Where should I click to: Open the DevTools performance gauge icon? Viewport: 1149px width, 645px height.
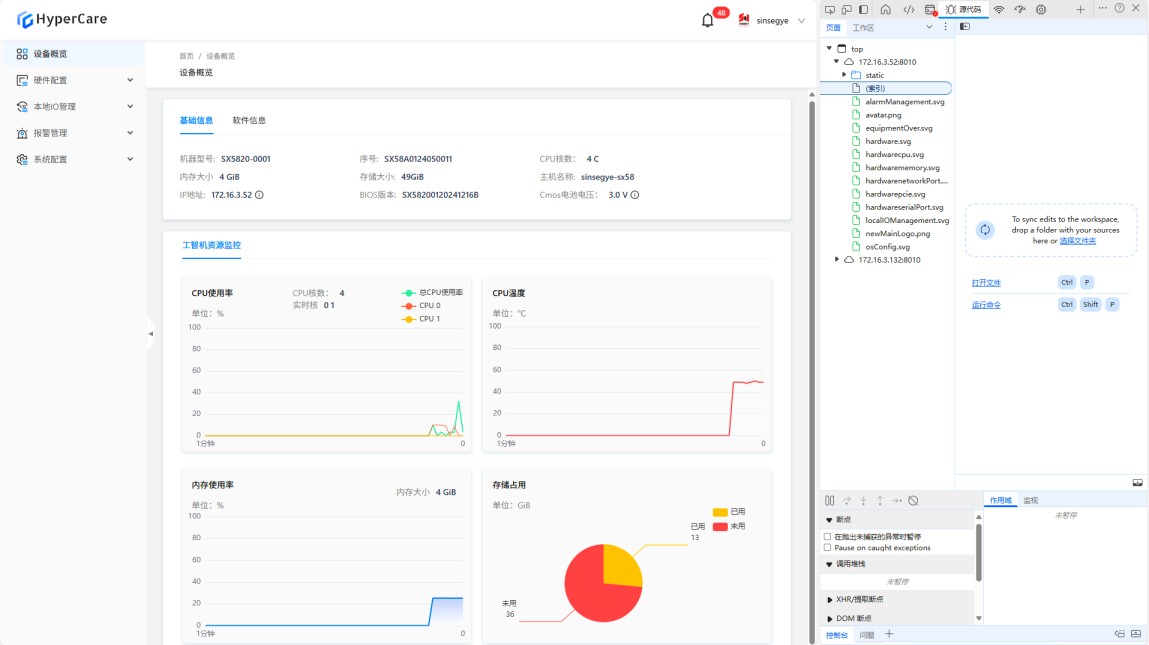1020,9
